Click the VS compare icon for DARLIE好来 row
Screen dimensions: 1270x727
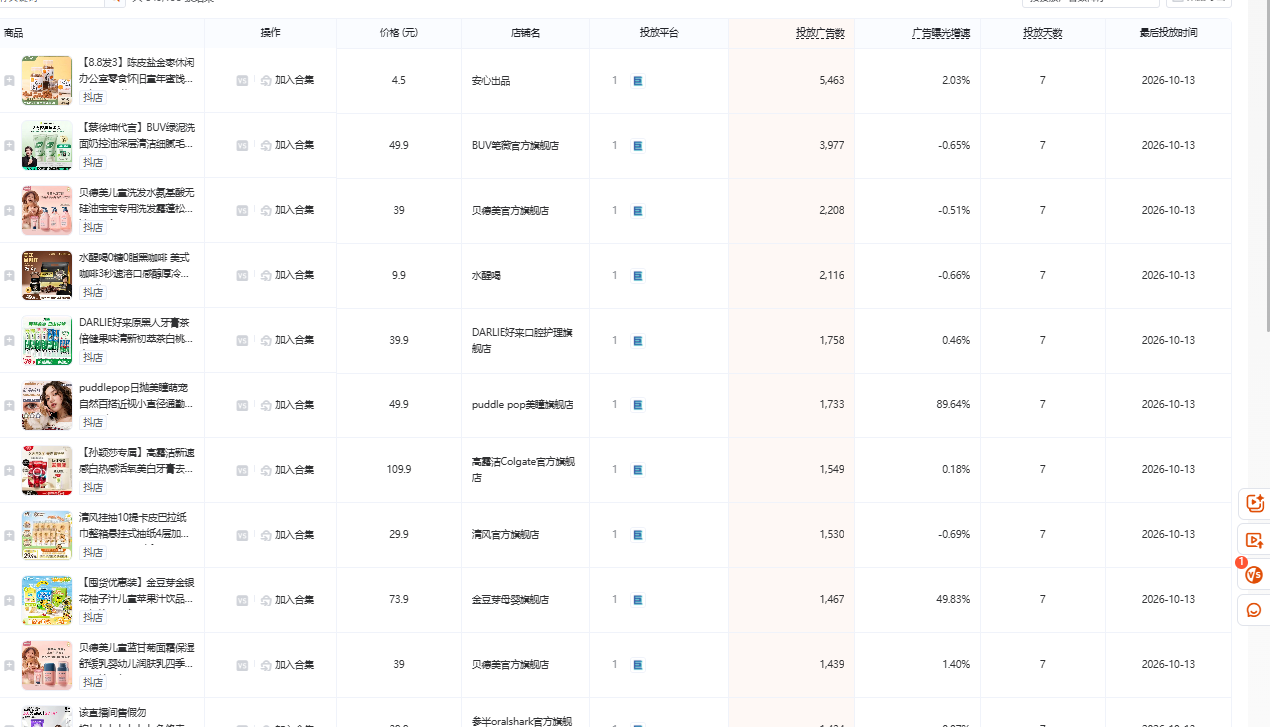point(242,340)
